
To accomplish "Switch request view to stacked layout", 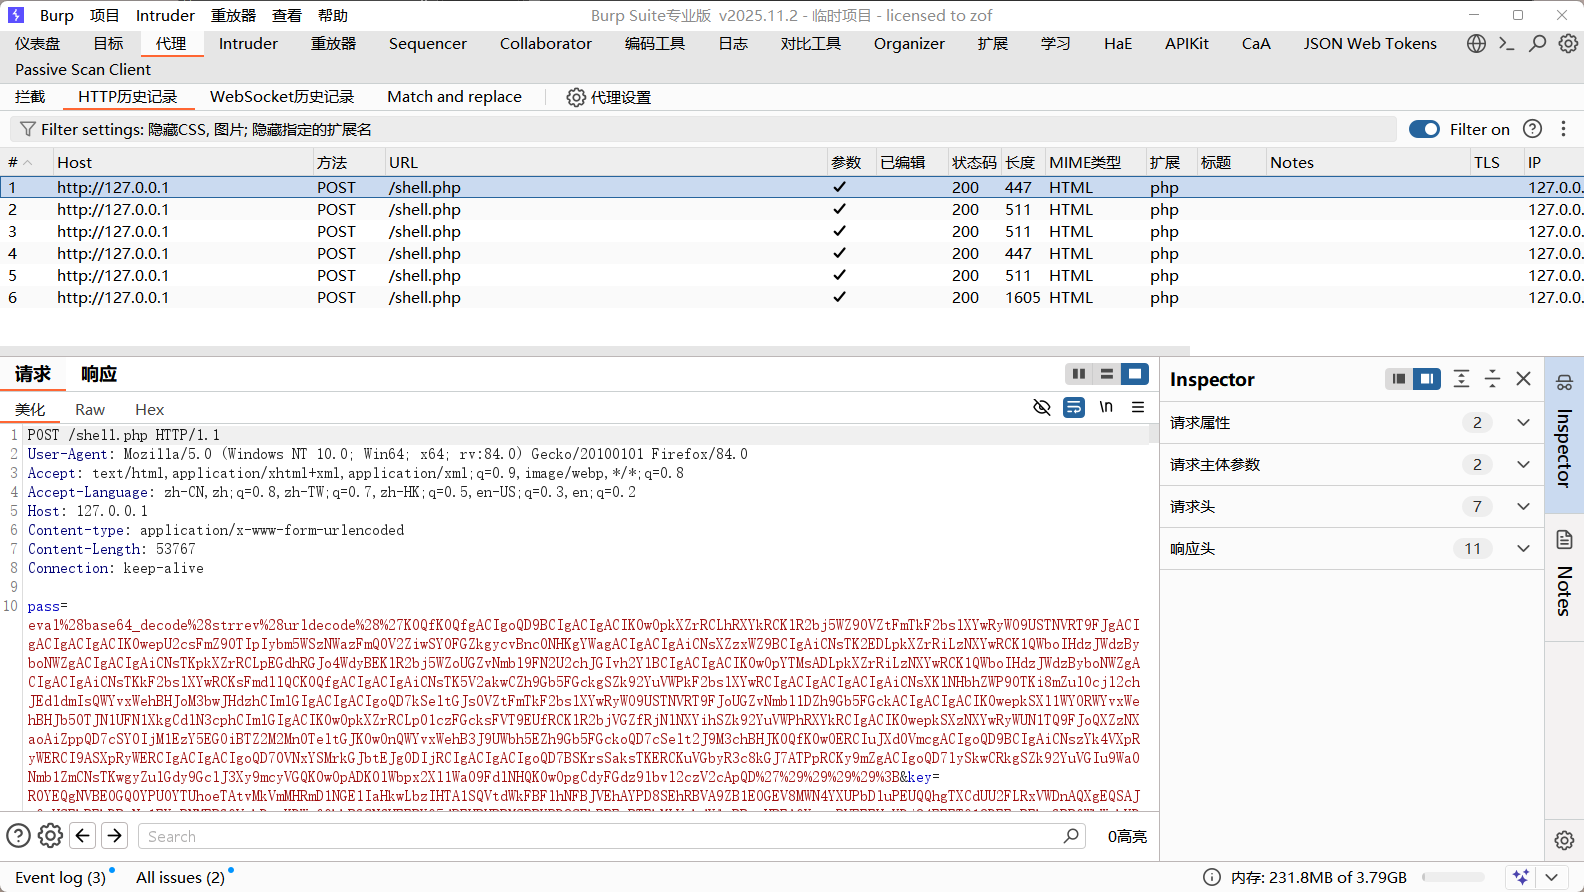I will [1107, 374].
